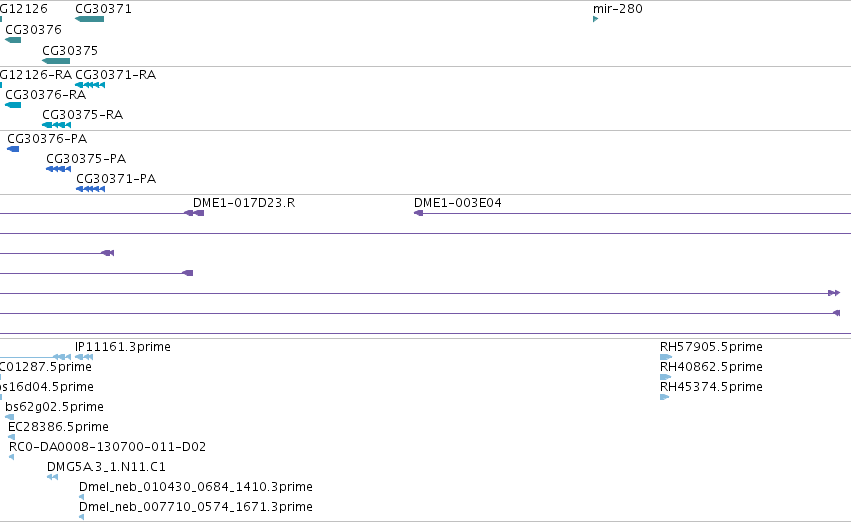Click the RC0-DA0008-130700-011-D02 label
Image resolution: width=851 pixels, height=522 pixels.
[107, 447]
